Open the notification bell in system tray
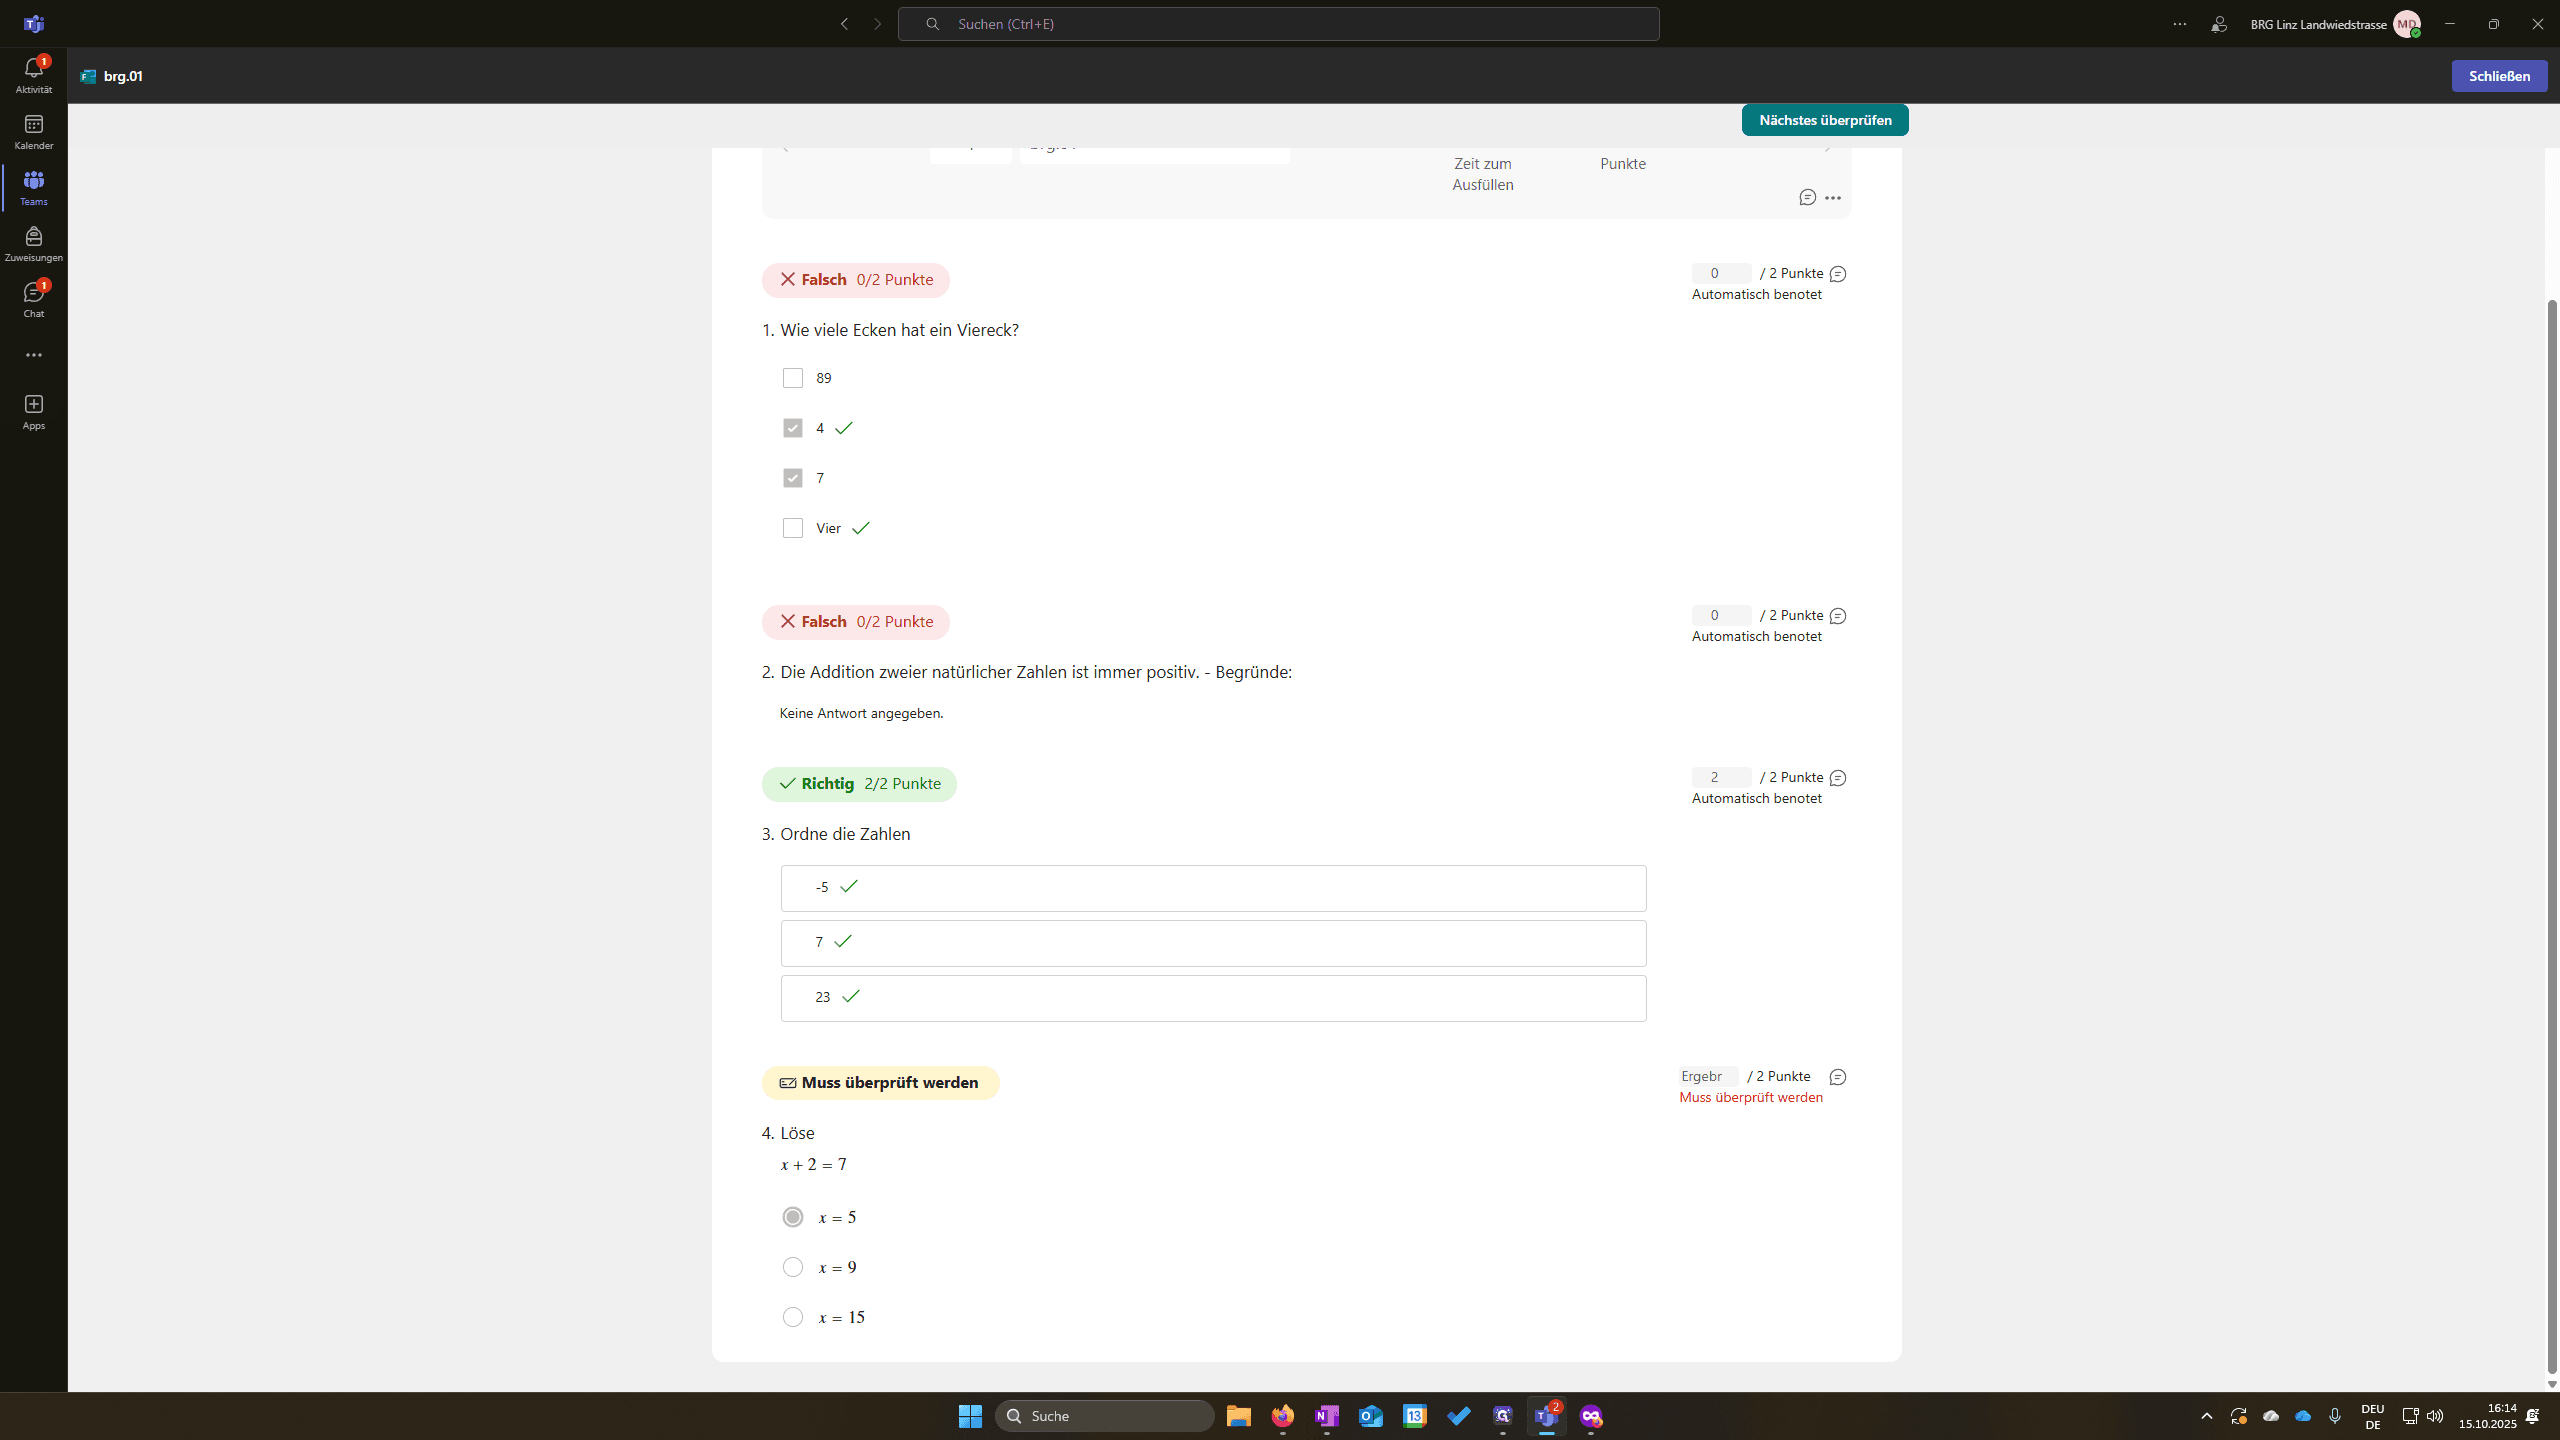2560x1440 pixels. click(2533, 1416)
